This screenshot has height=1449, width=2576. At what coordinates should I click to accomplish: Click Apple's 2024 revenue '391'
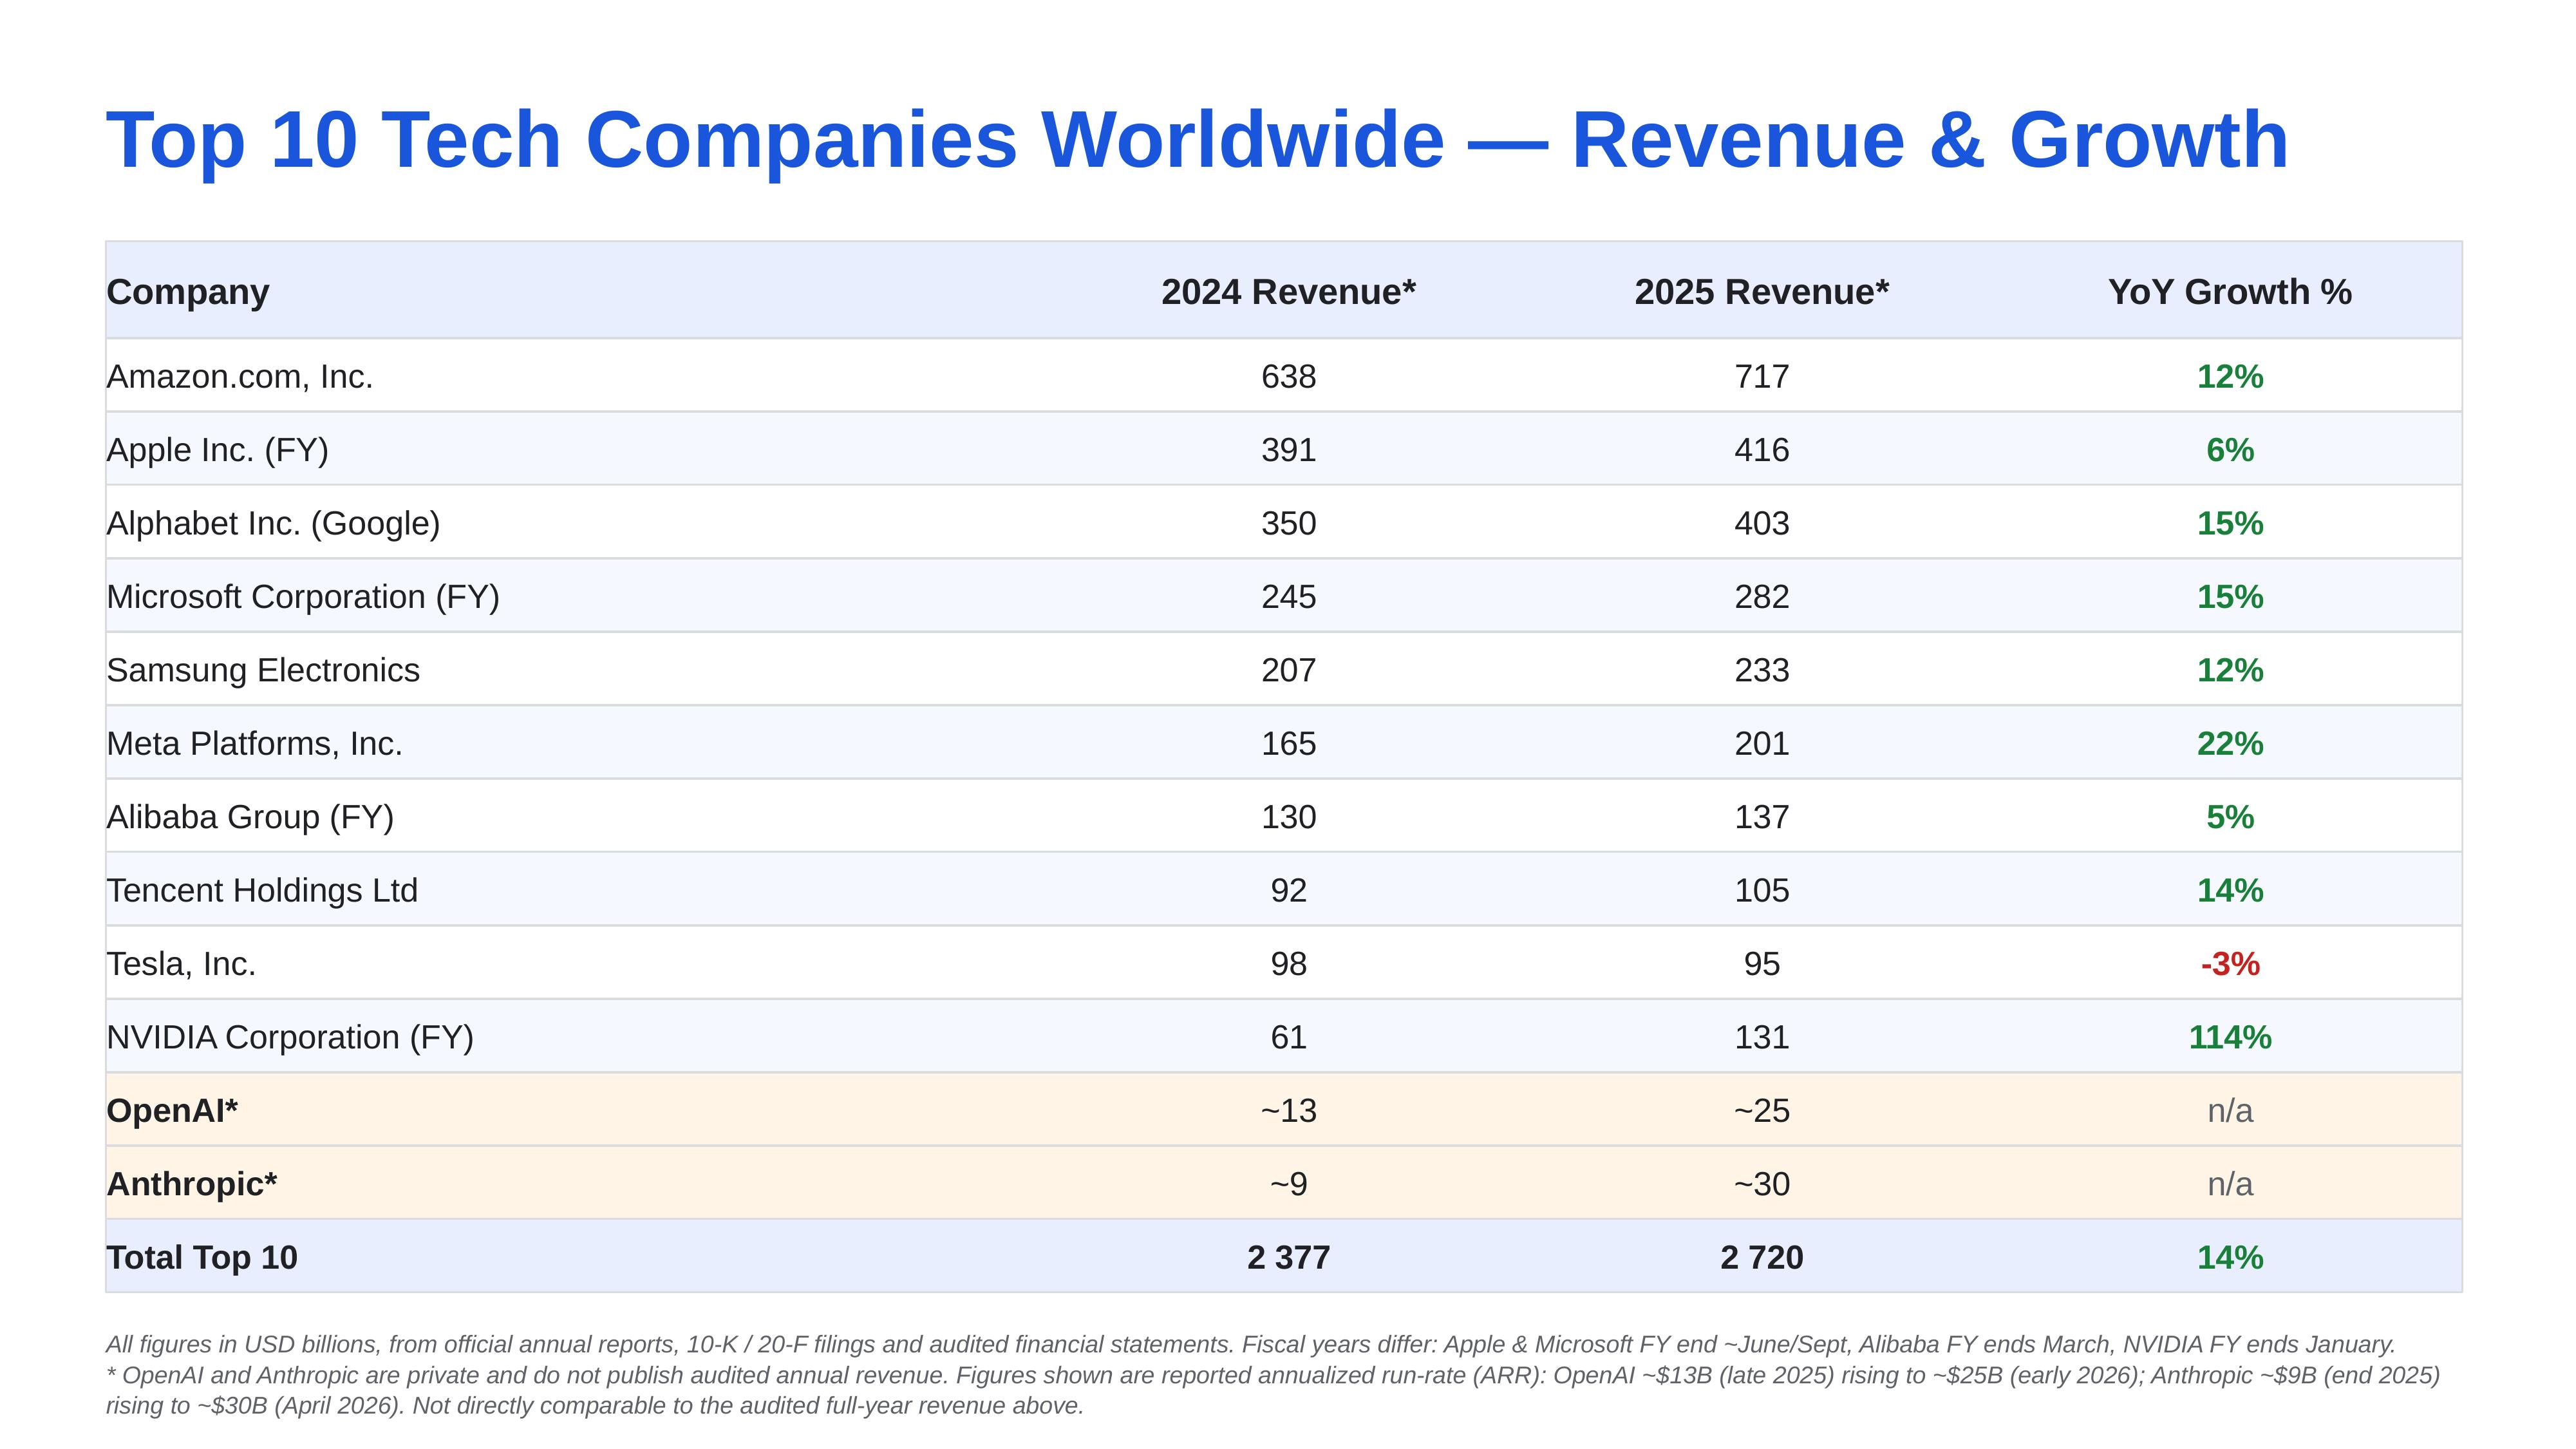1288,450
